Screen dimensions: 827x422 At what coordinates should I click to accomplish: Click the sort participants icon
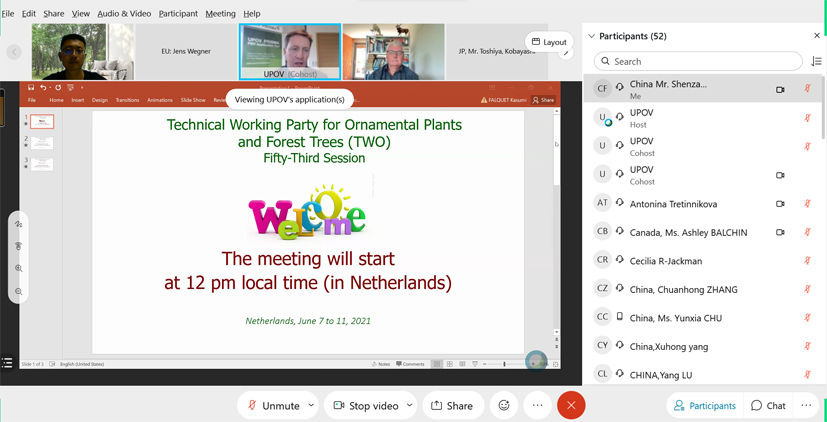816,61
